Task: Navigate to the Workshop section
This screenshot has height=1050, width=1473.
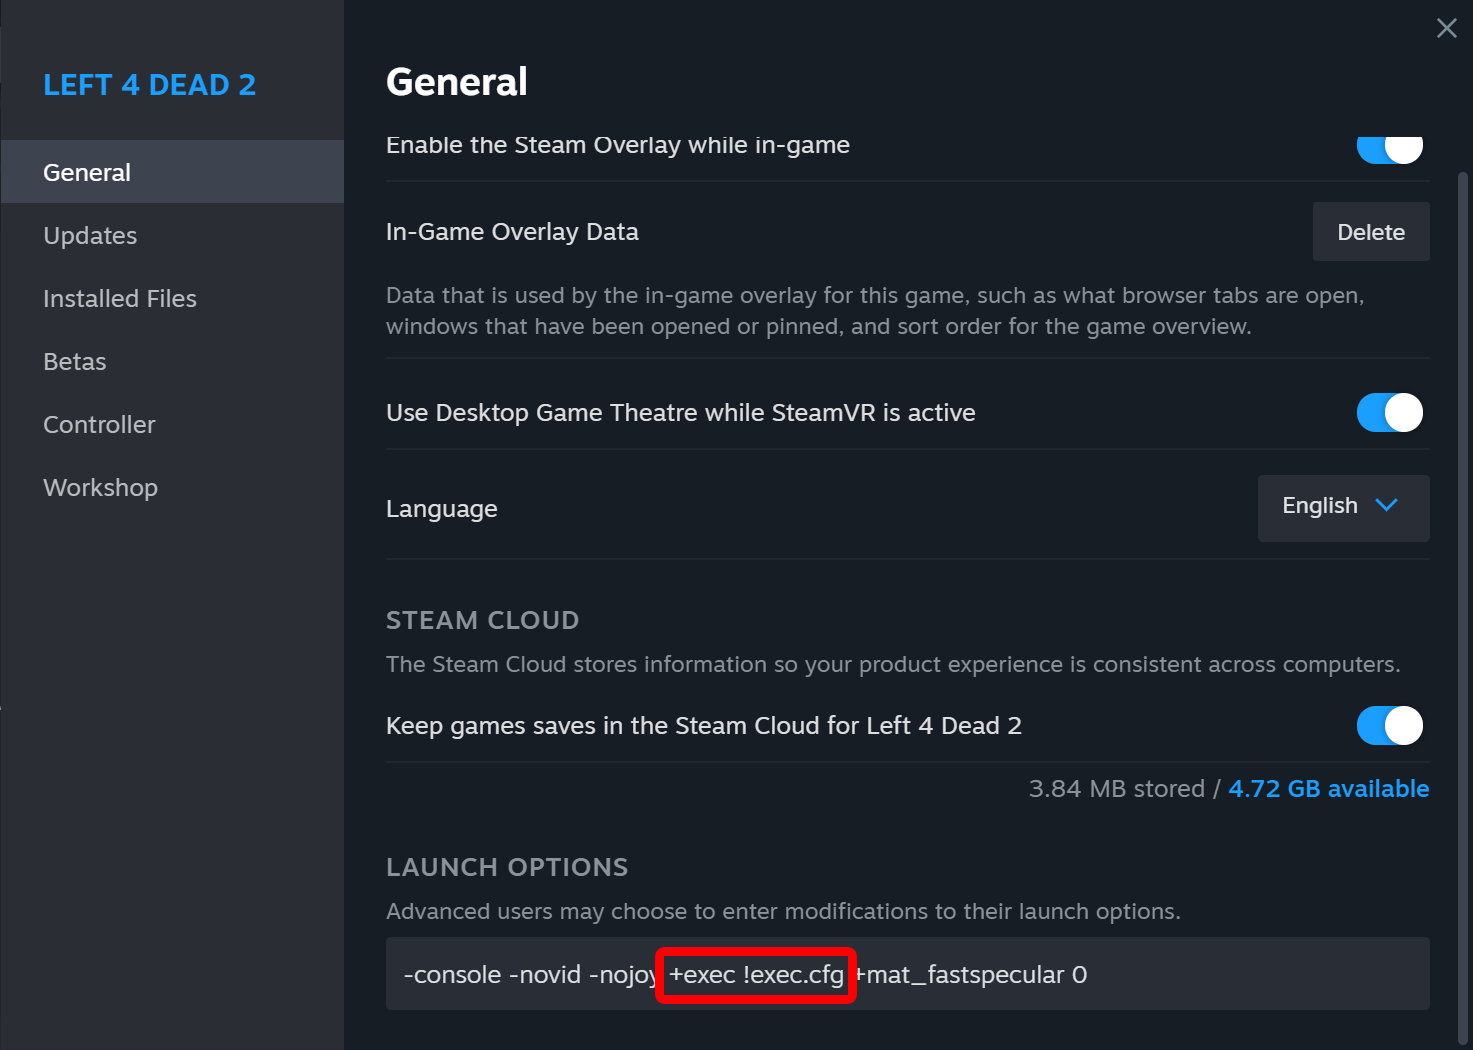Action: pos(100,487)
